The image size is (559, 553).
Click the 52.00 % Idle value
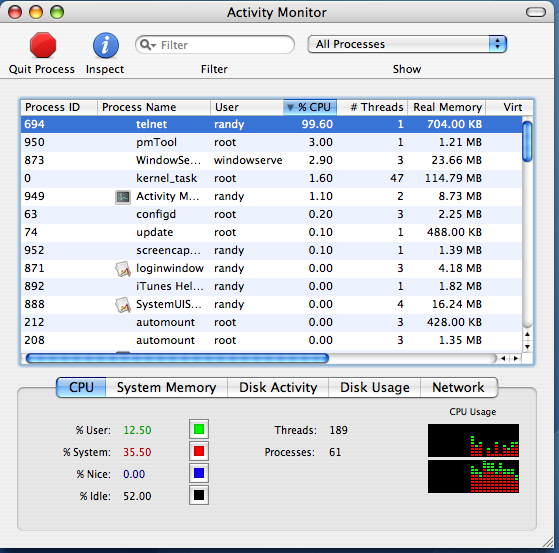pyautogui.click(x=137, y=496)
